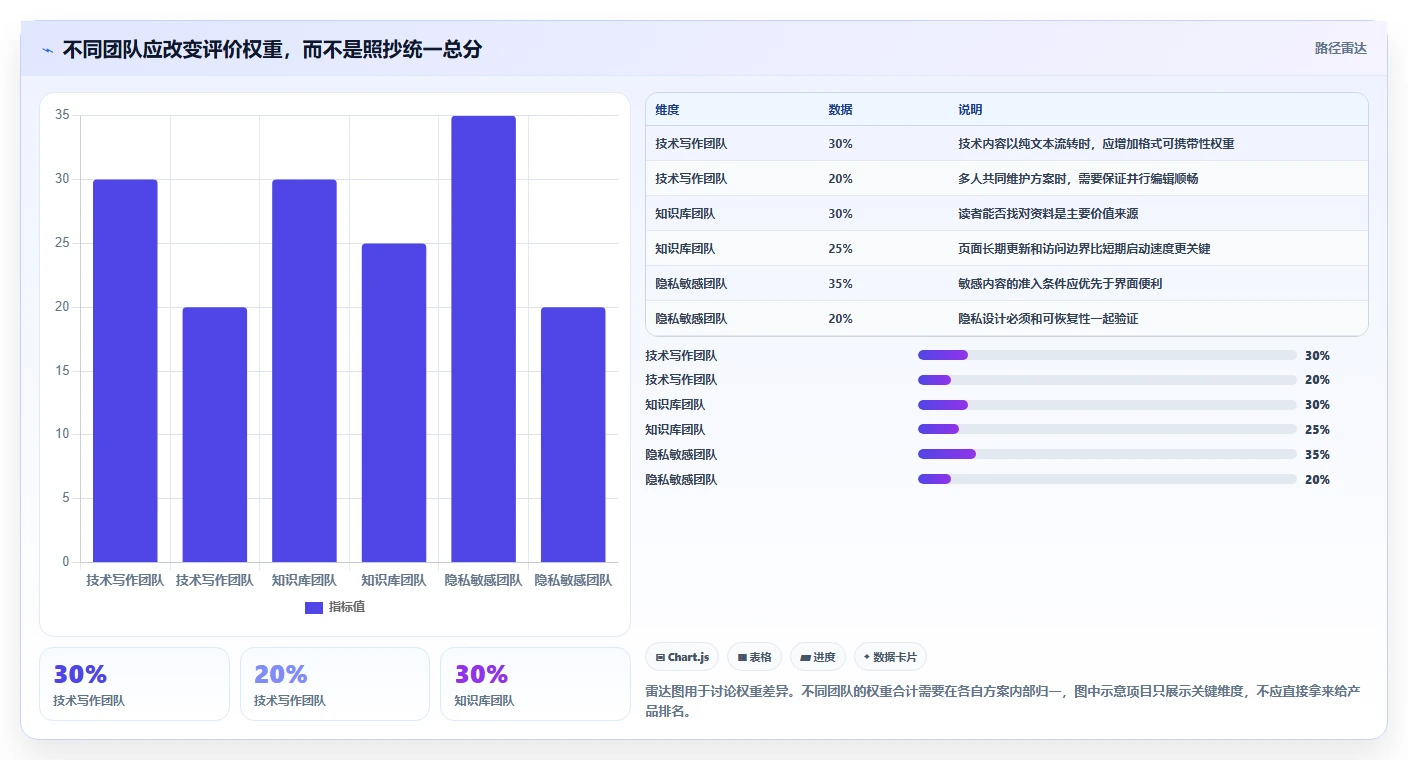Click the y-axis label 15
This screenshot has height=760, width=1408.
pyautogui.click(x=62, y=371)
